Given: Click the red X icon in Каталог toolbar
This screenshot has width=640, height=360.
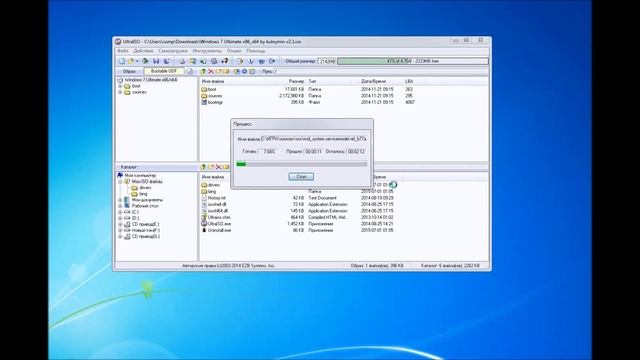Looking at the screenshot, I should pyautogui.click(x=218, y=167).
